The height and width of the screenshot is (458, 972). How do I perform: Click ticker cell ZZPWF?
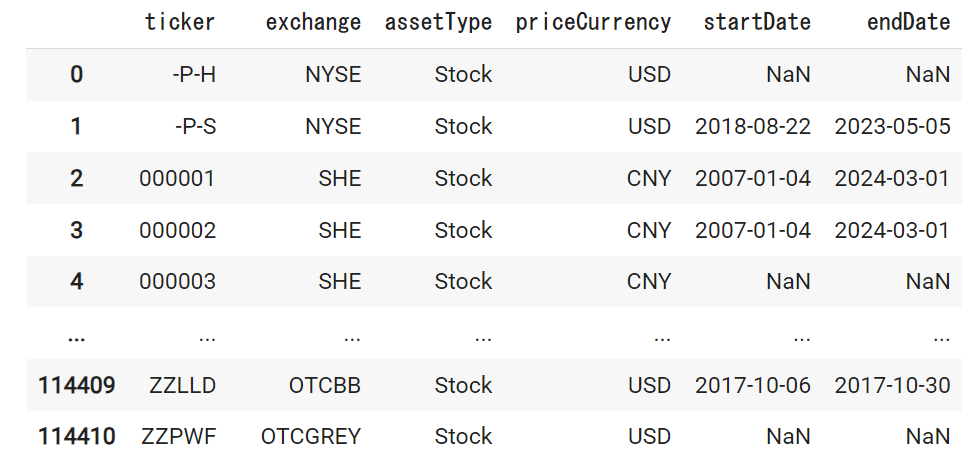[x=179, y=436]
